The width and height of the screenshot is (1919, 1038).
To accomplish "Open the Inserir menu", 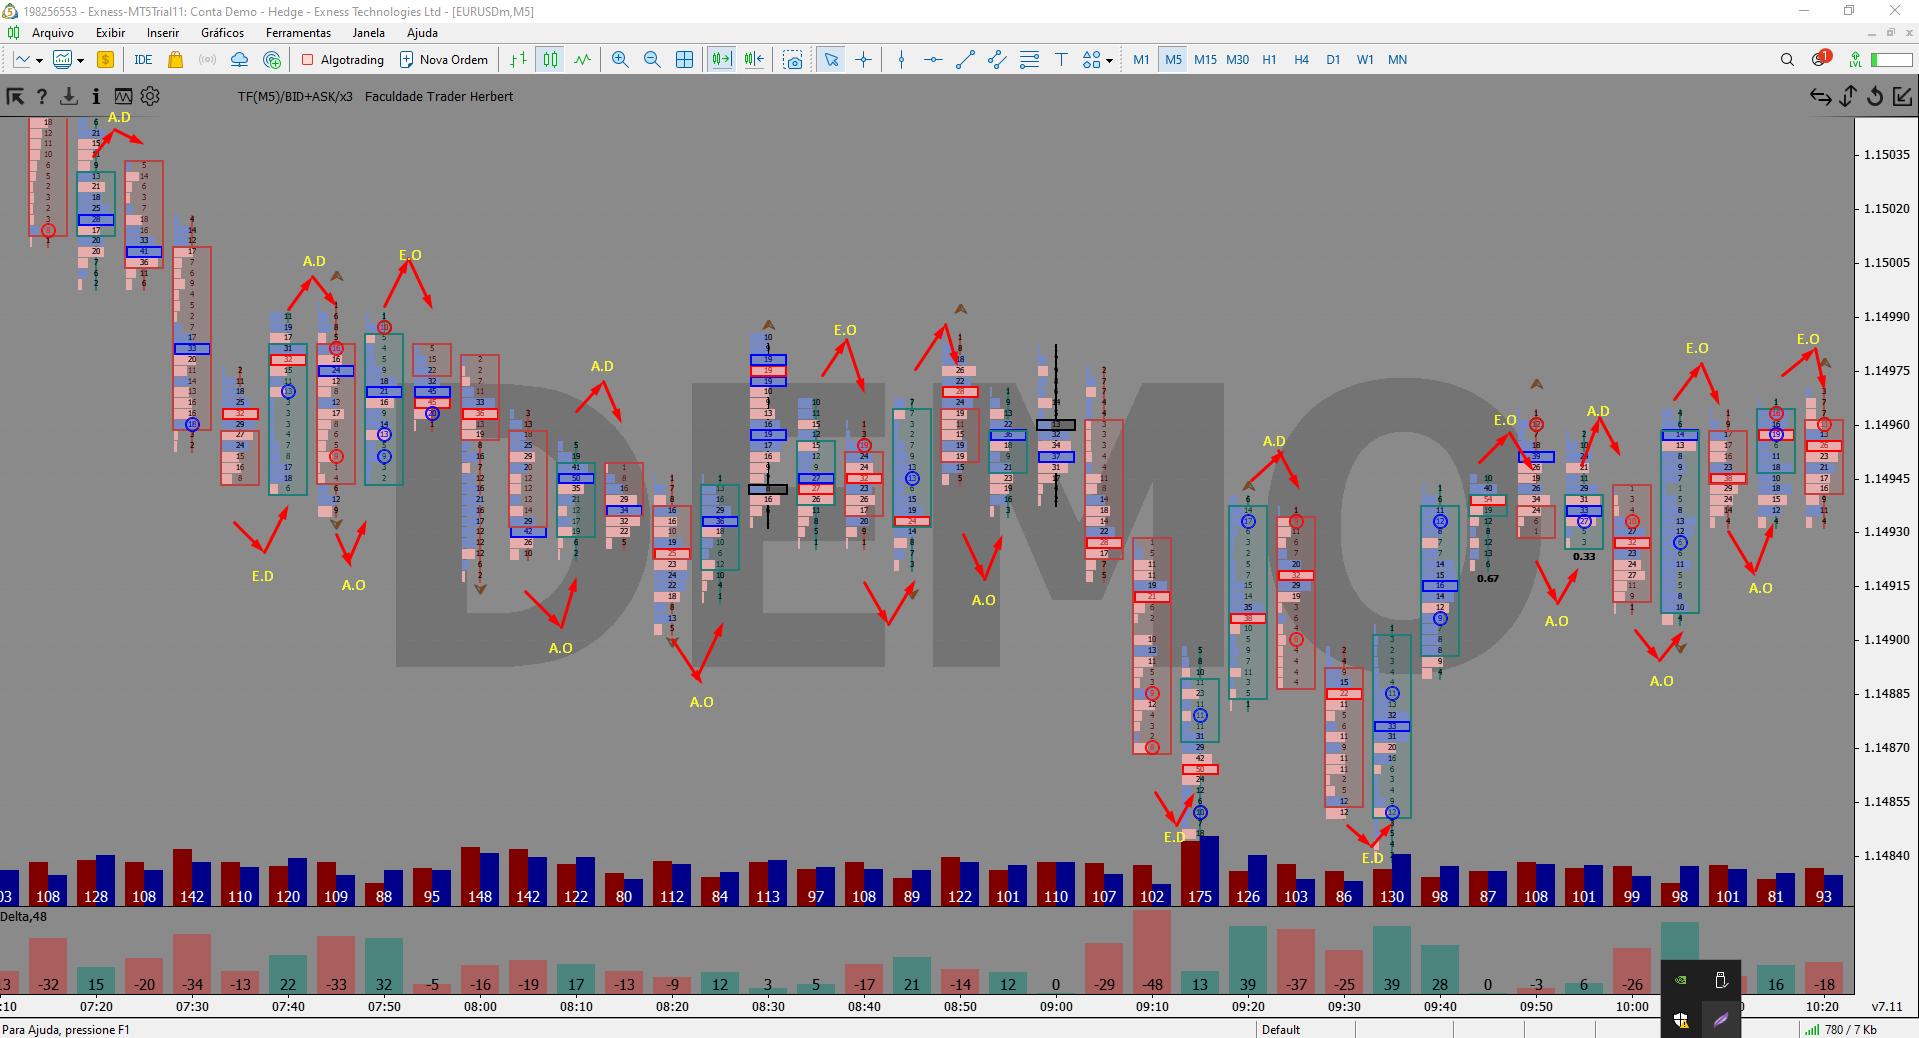I will click(x=163, y=33).
